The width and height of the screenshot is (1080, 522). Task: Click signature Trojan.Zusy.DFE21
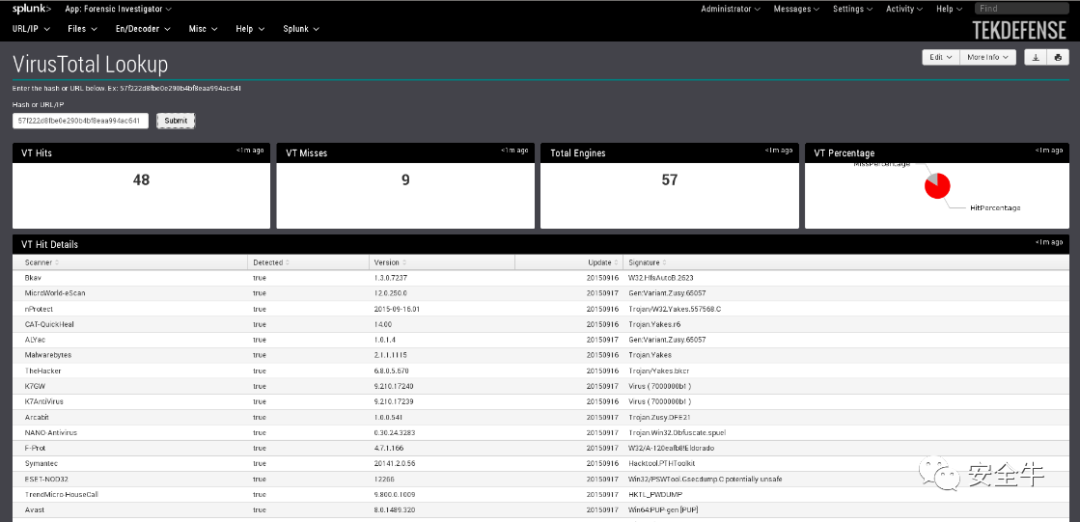[x=661, y=417]
